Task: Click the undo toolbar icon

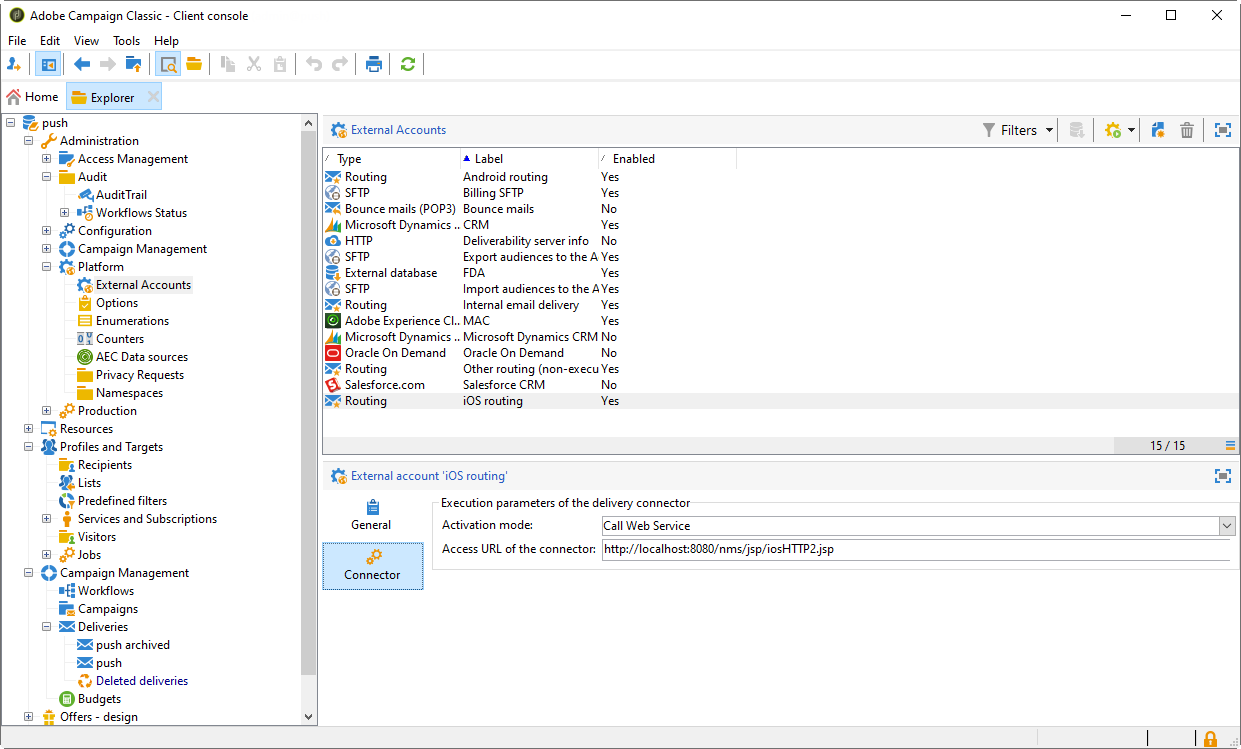Action: point(314,64)
